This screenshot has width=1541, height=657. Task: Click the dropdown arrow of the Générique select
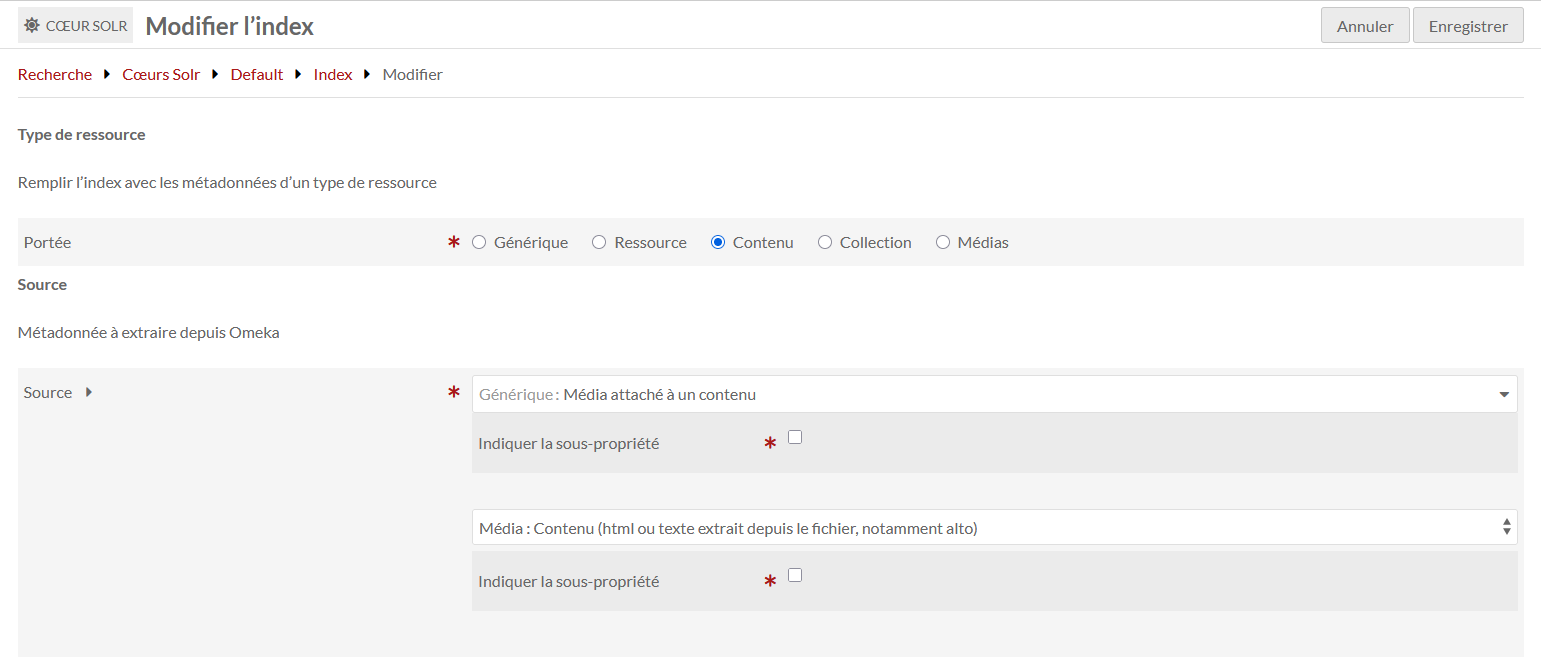[x=1503, y=395]
